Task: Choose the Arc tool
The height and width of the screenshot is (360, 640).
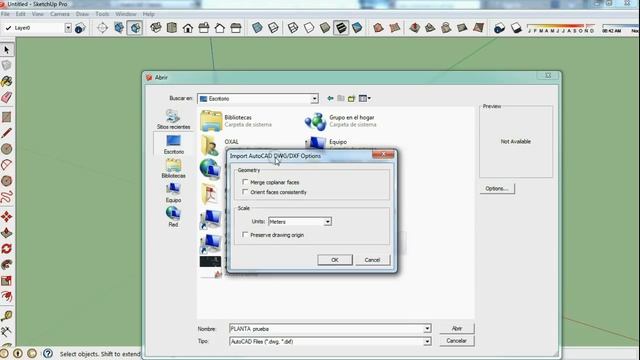Action: [x=7, y=165]
